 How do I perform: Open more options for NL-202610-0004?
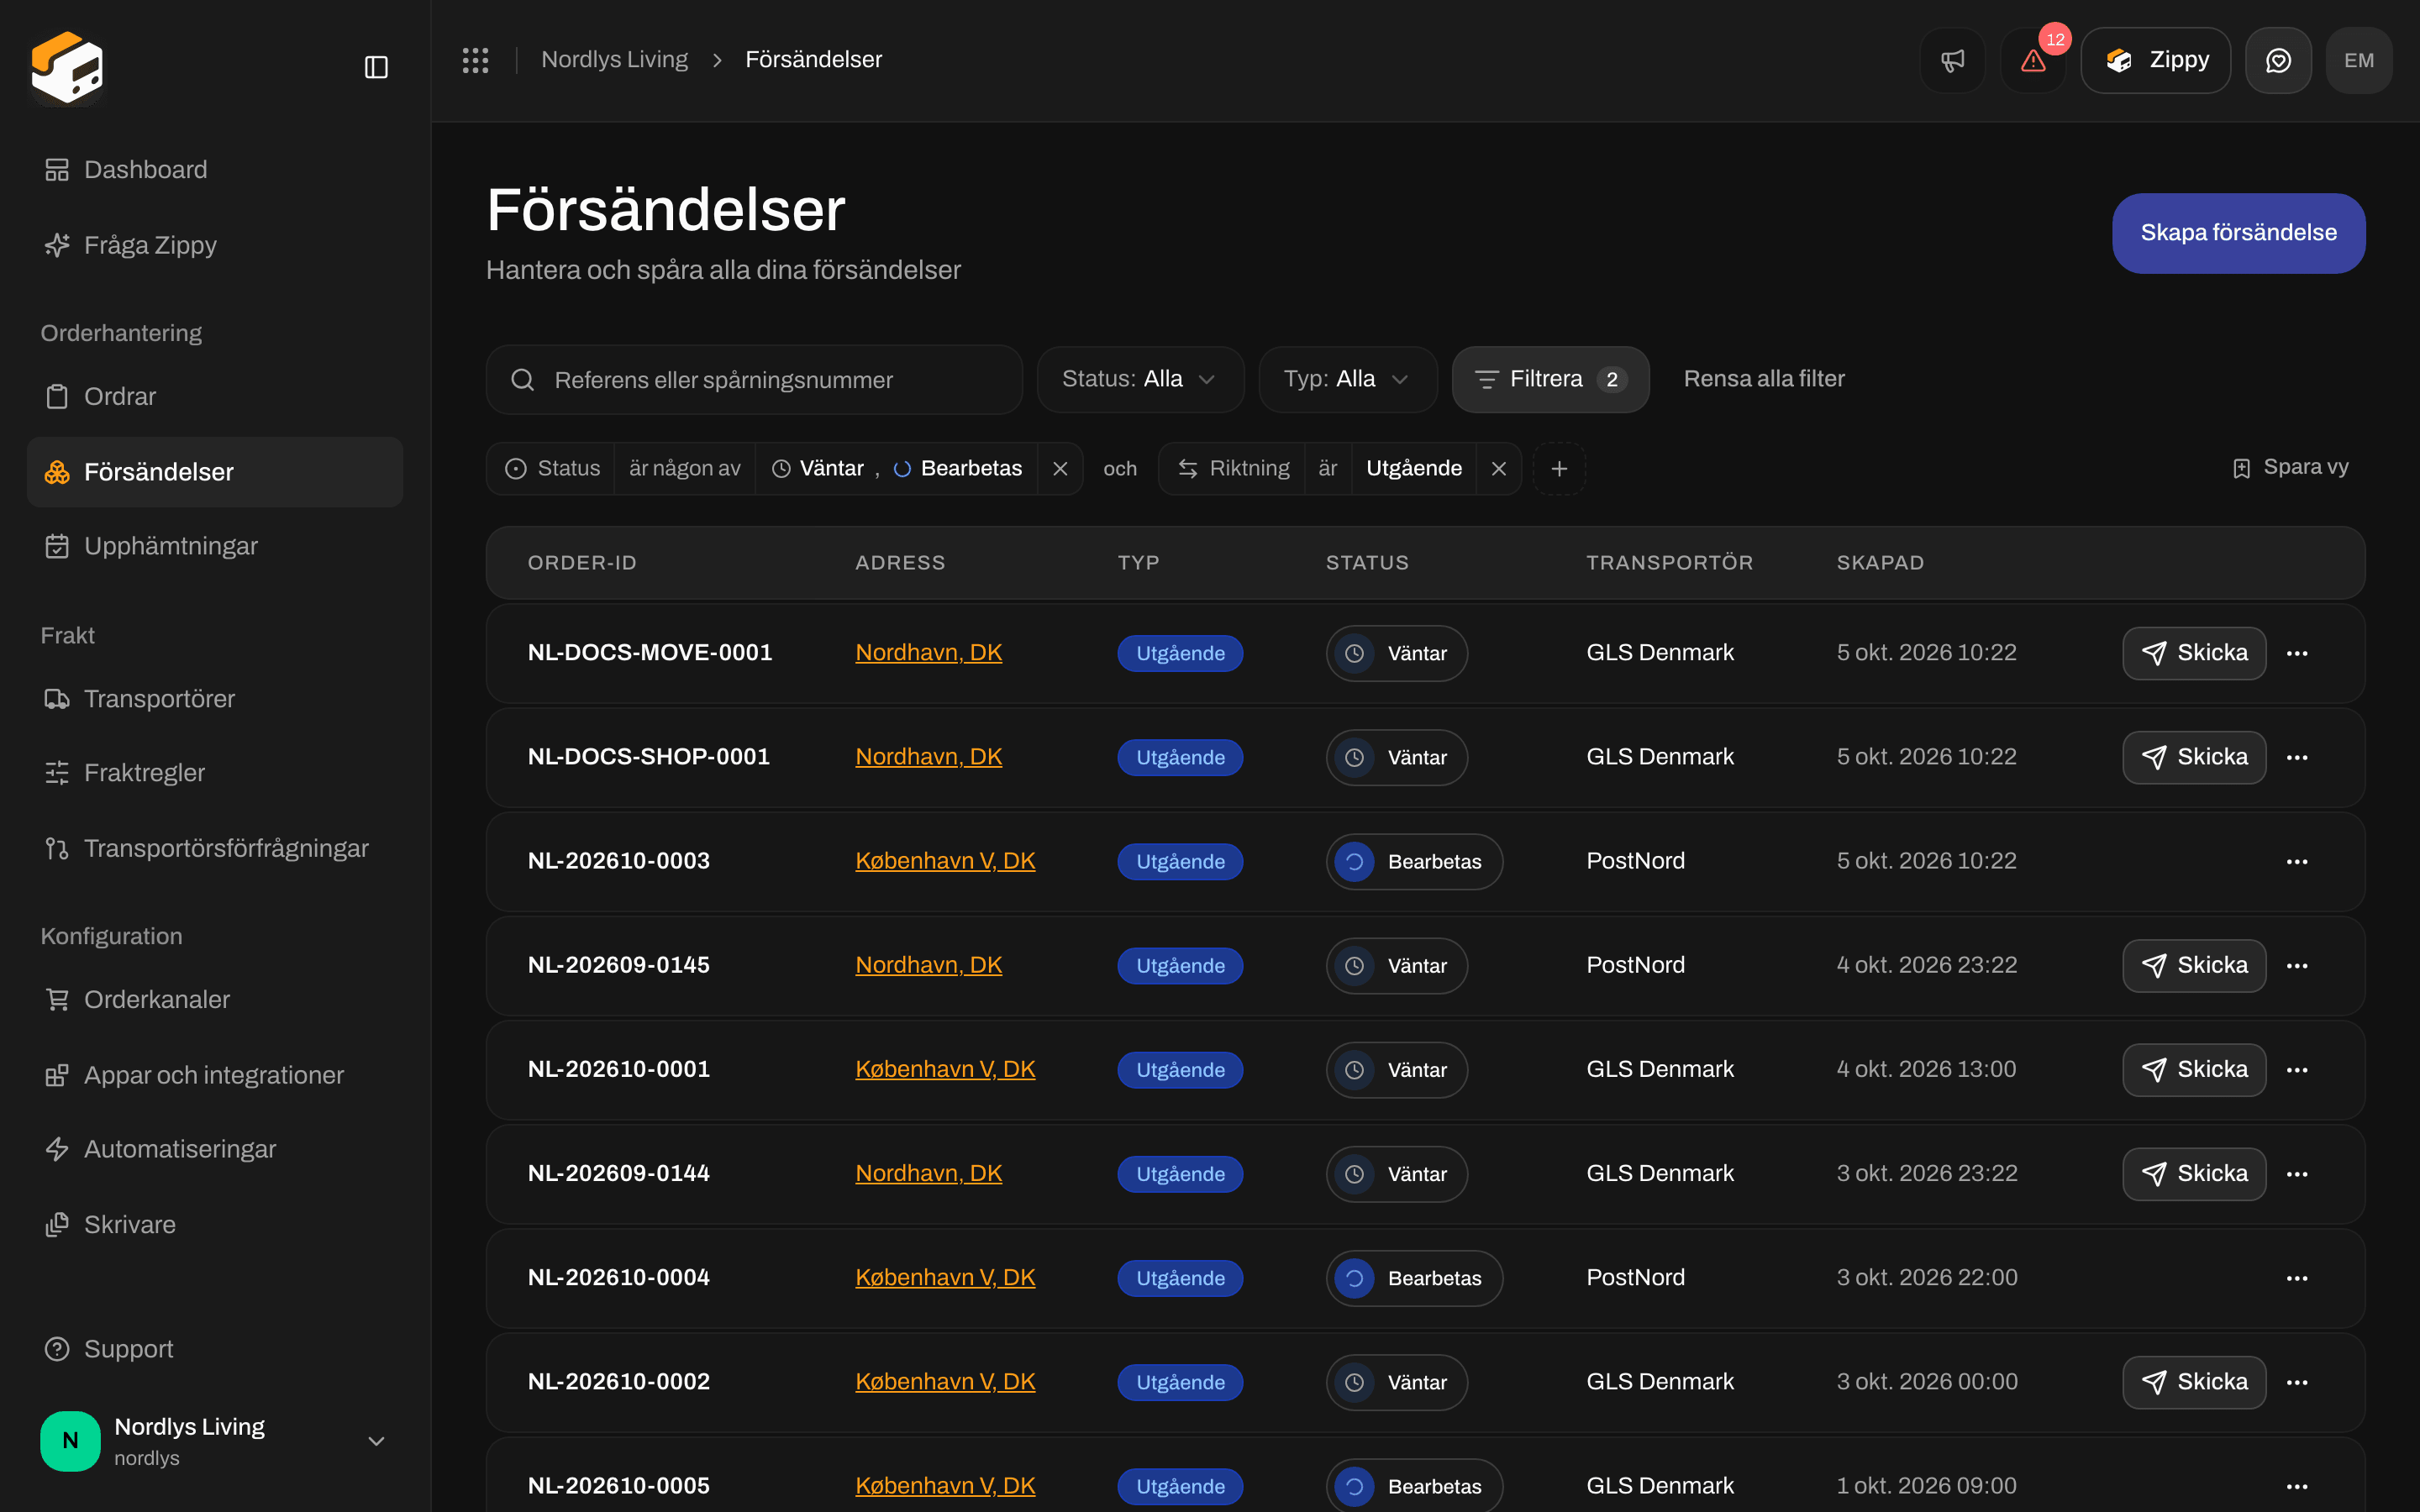click(2297, 1278)
